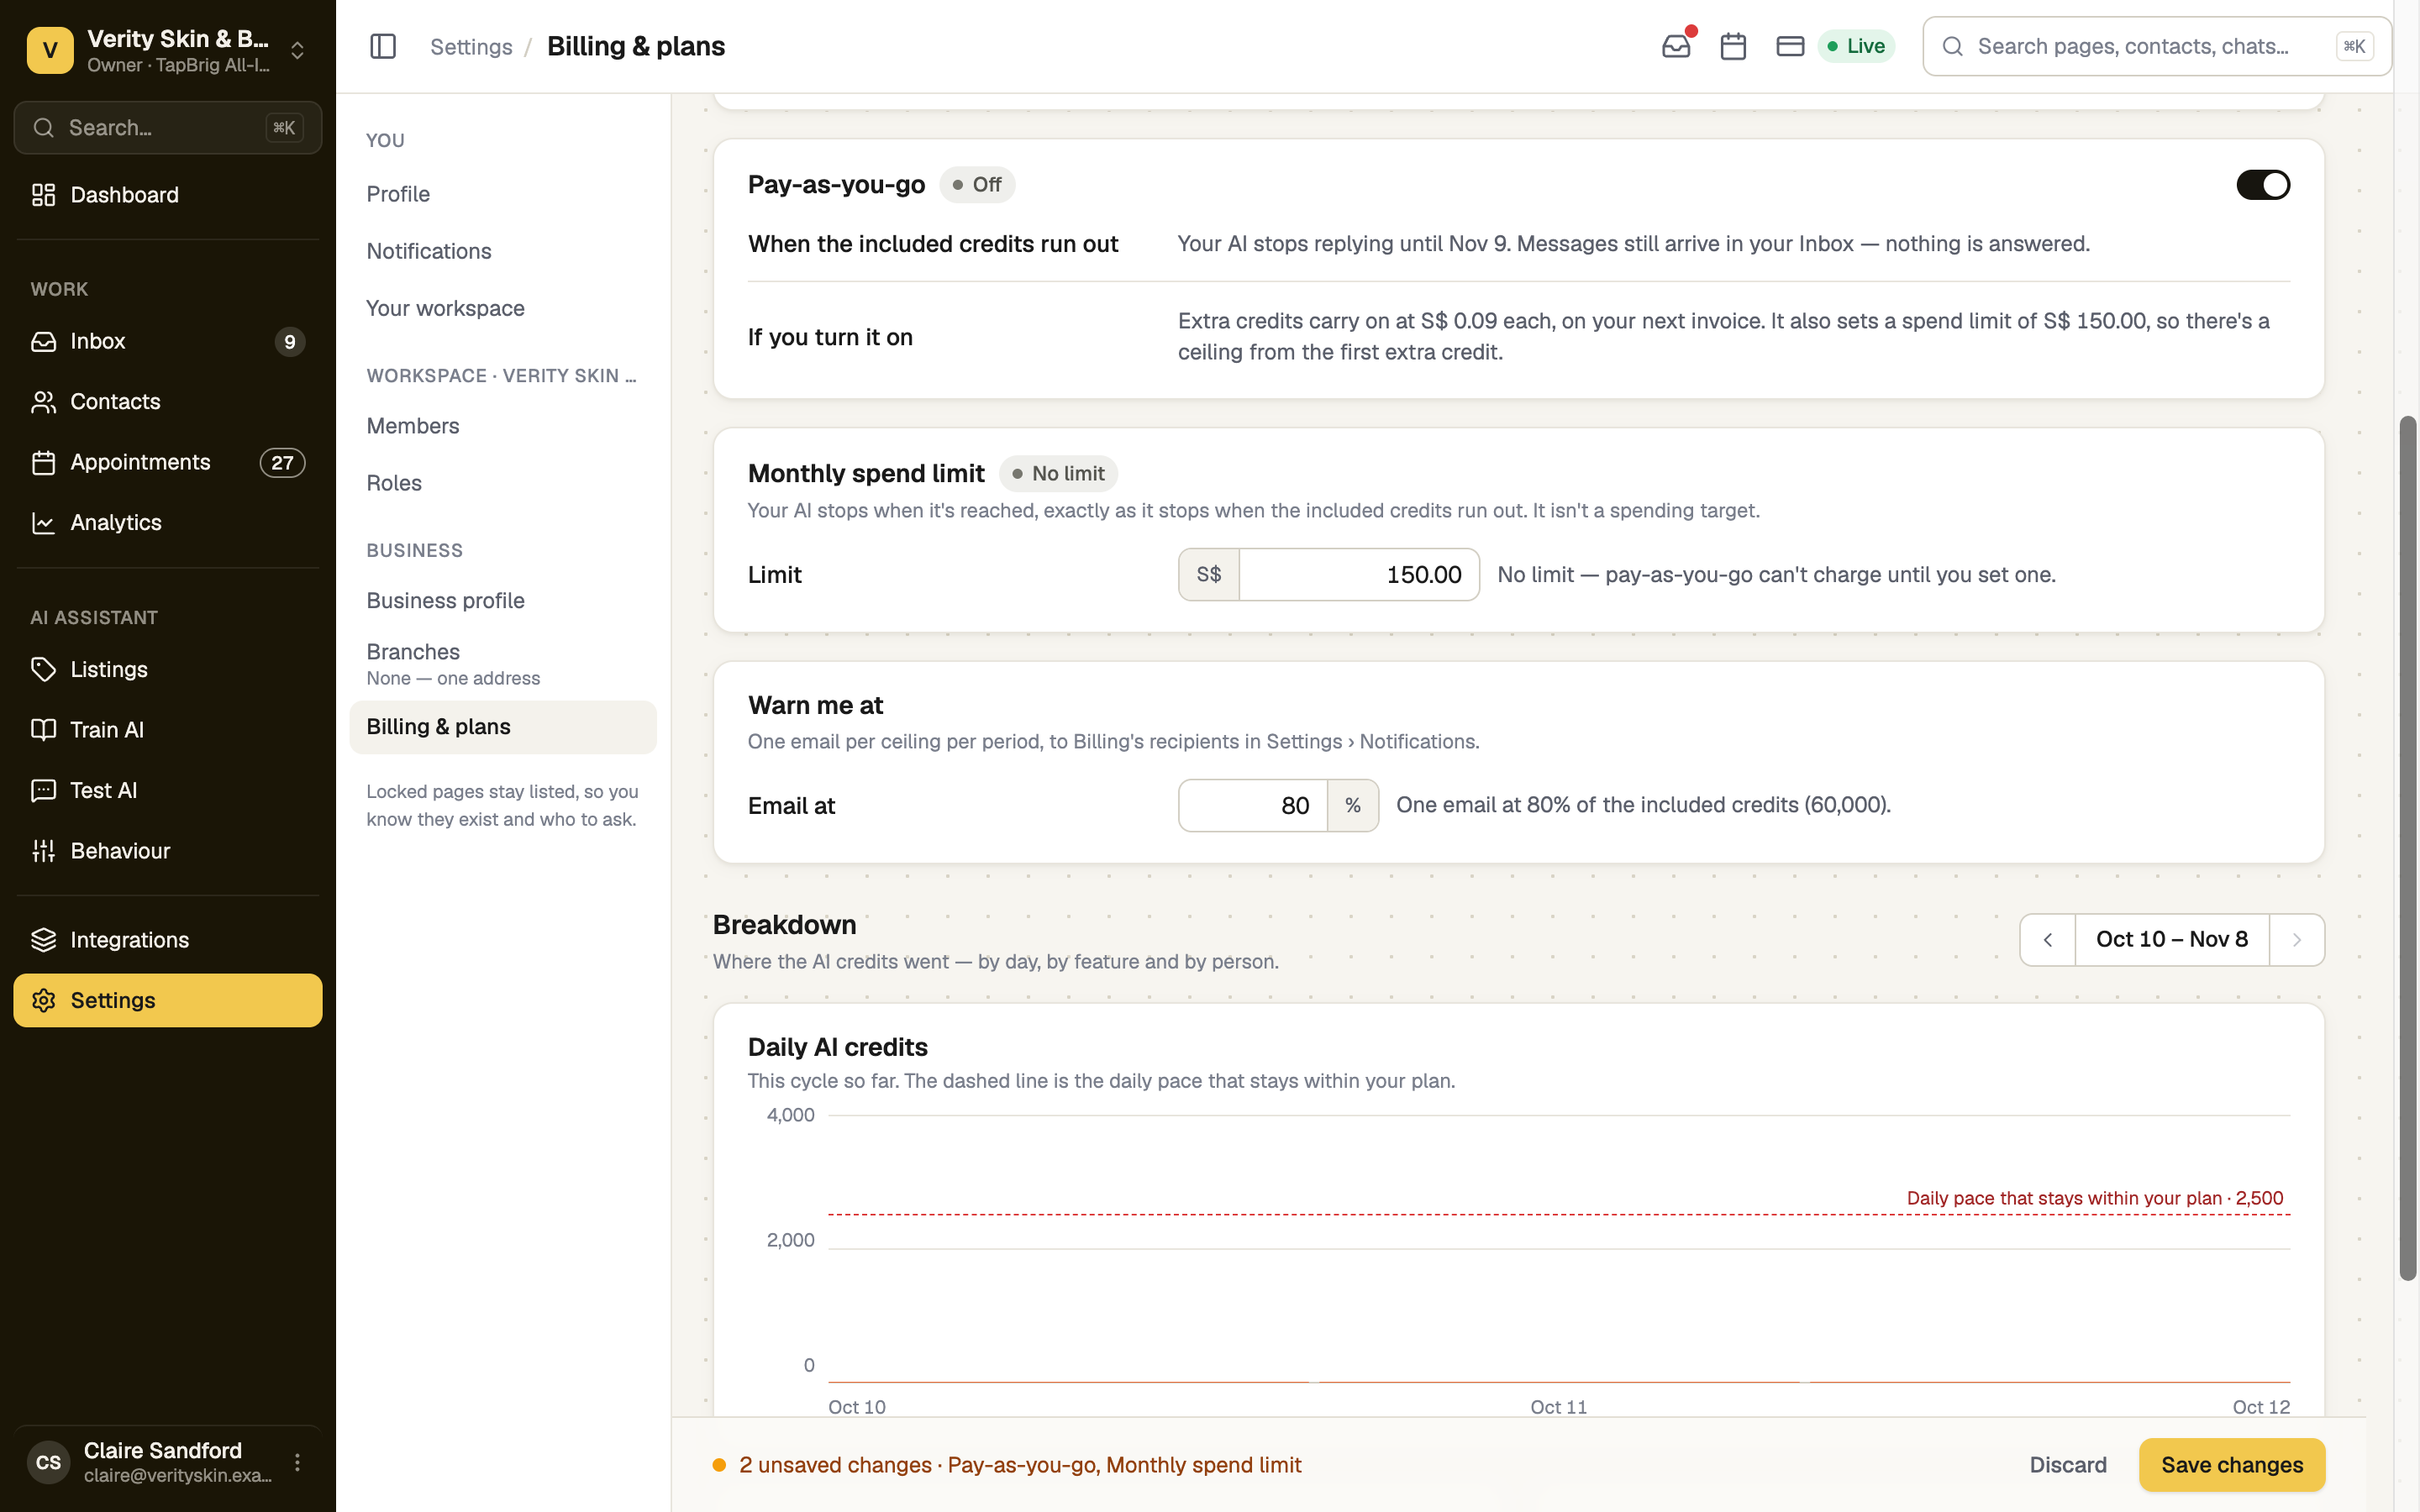Click the Email at percentage field

click(1253, 806)
